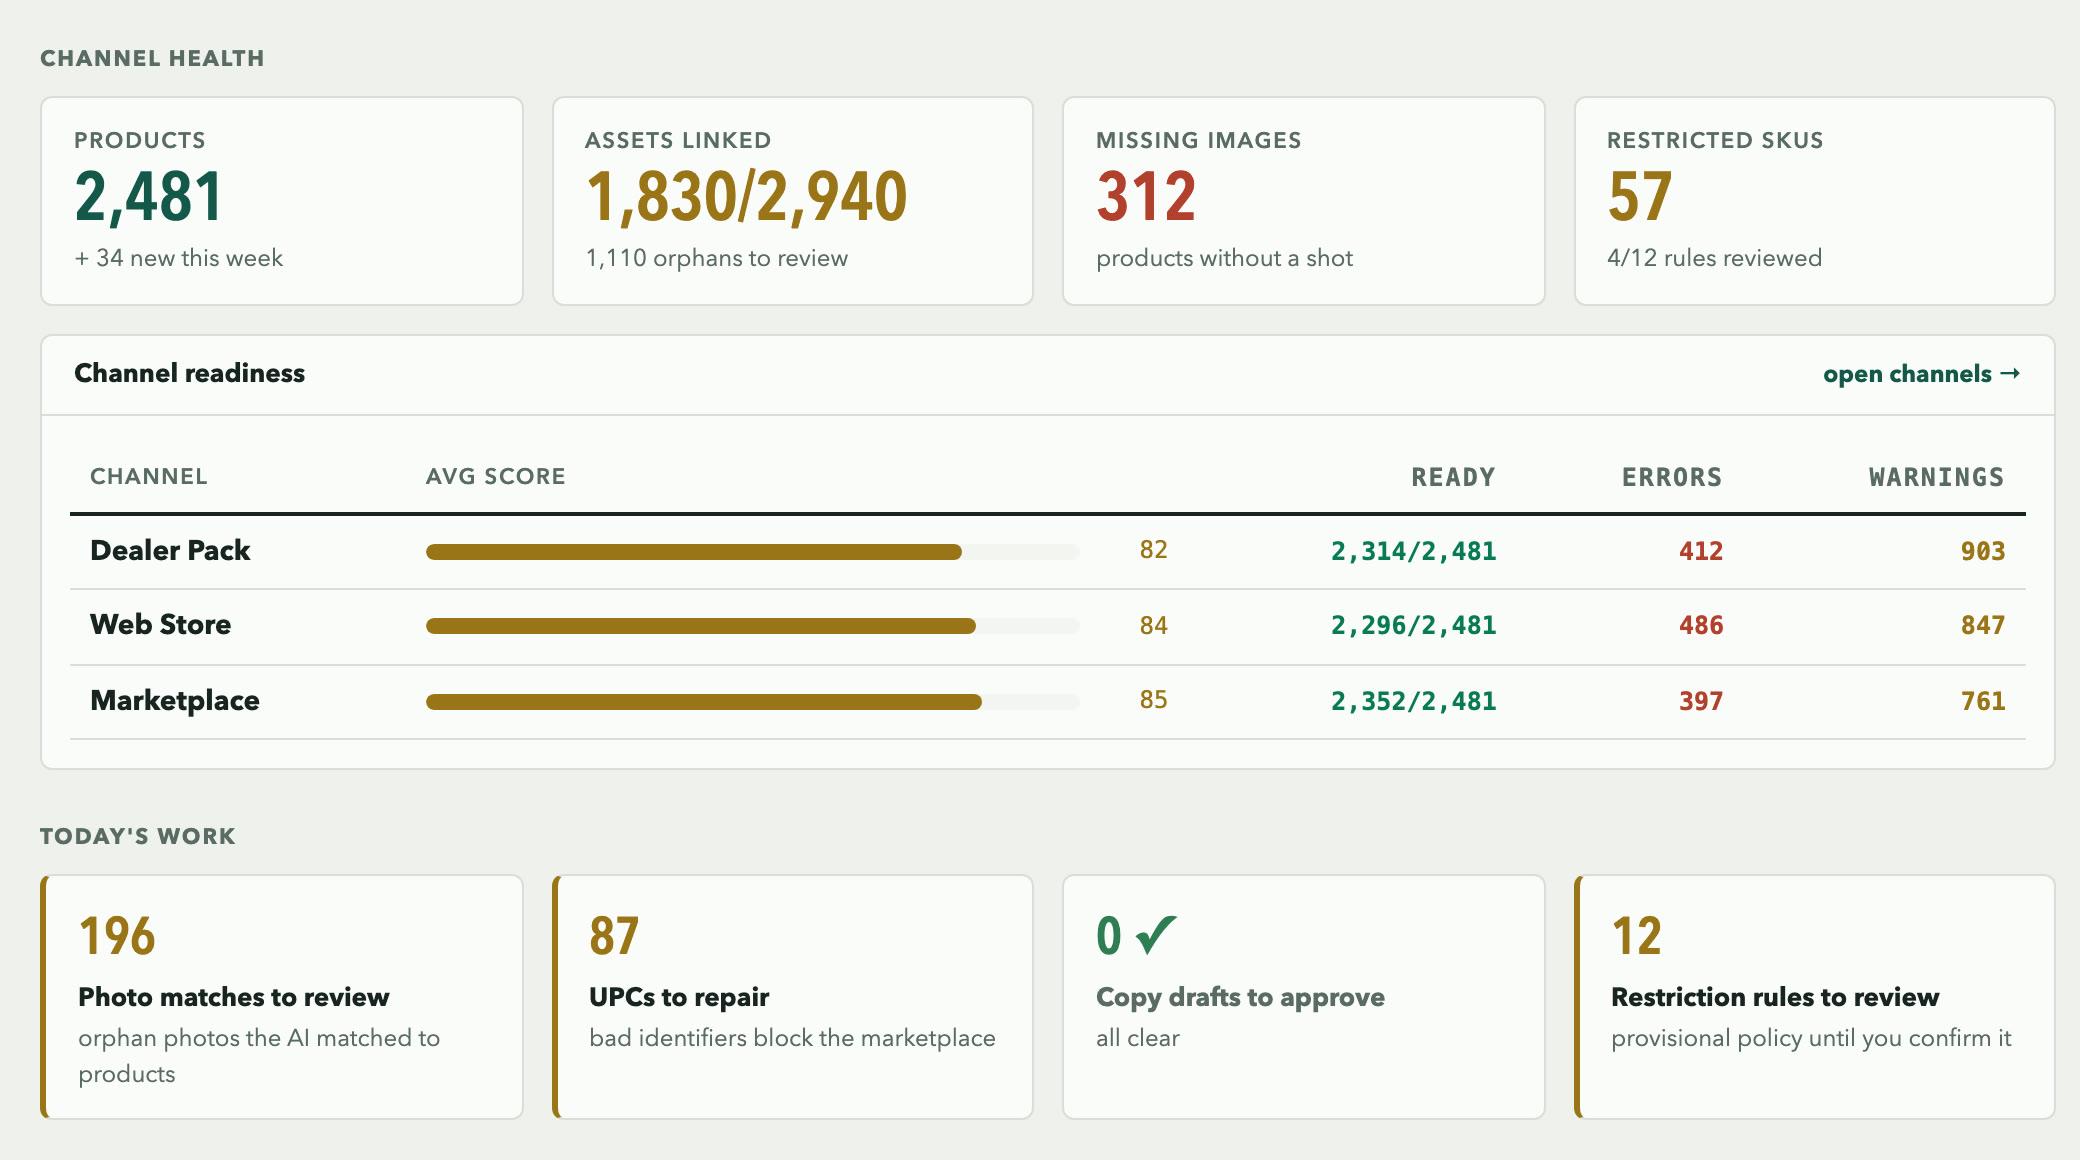Click the 196 photo matches count
The image size is (2080, 1160).
(117, 936)
